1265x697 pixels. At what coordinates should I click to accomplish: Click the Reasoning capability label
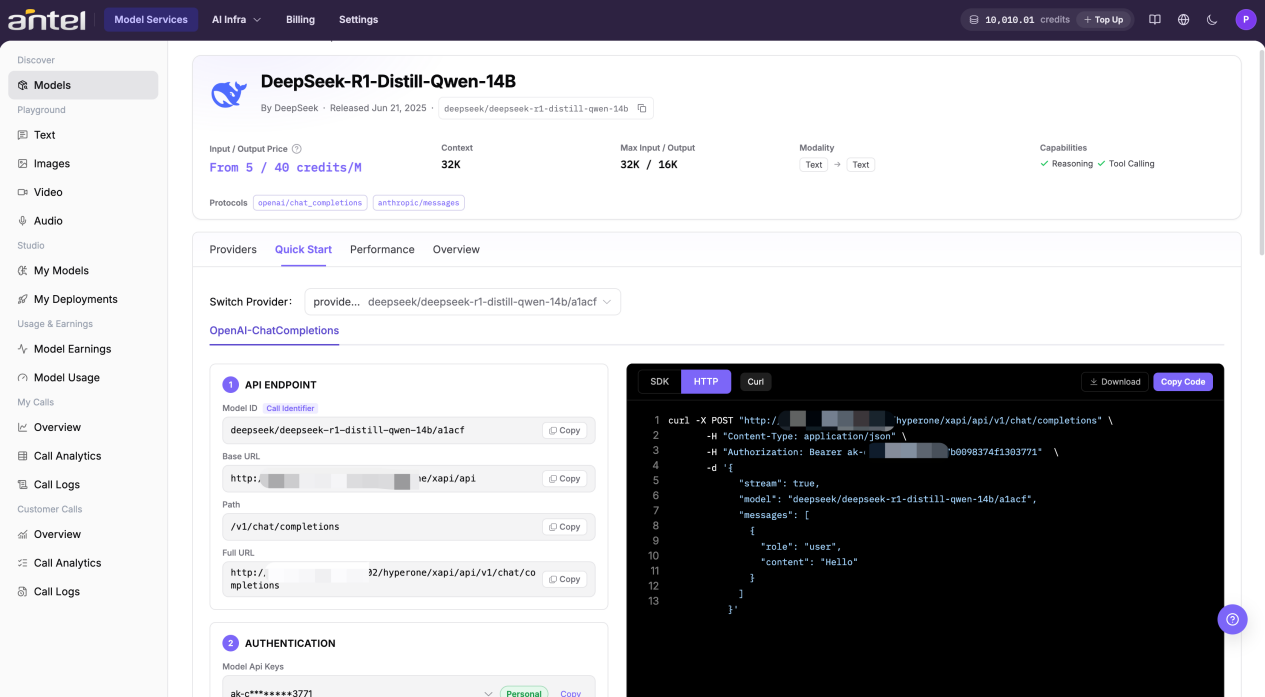1072,164
